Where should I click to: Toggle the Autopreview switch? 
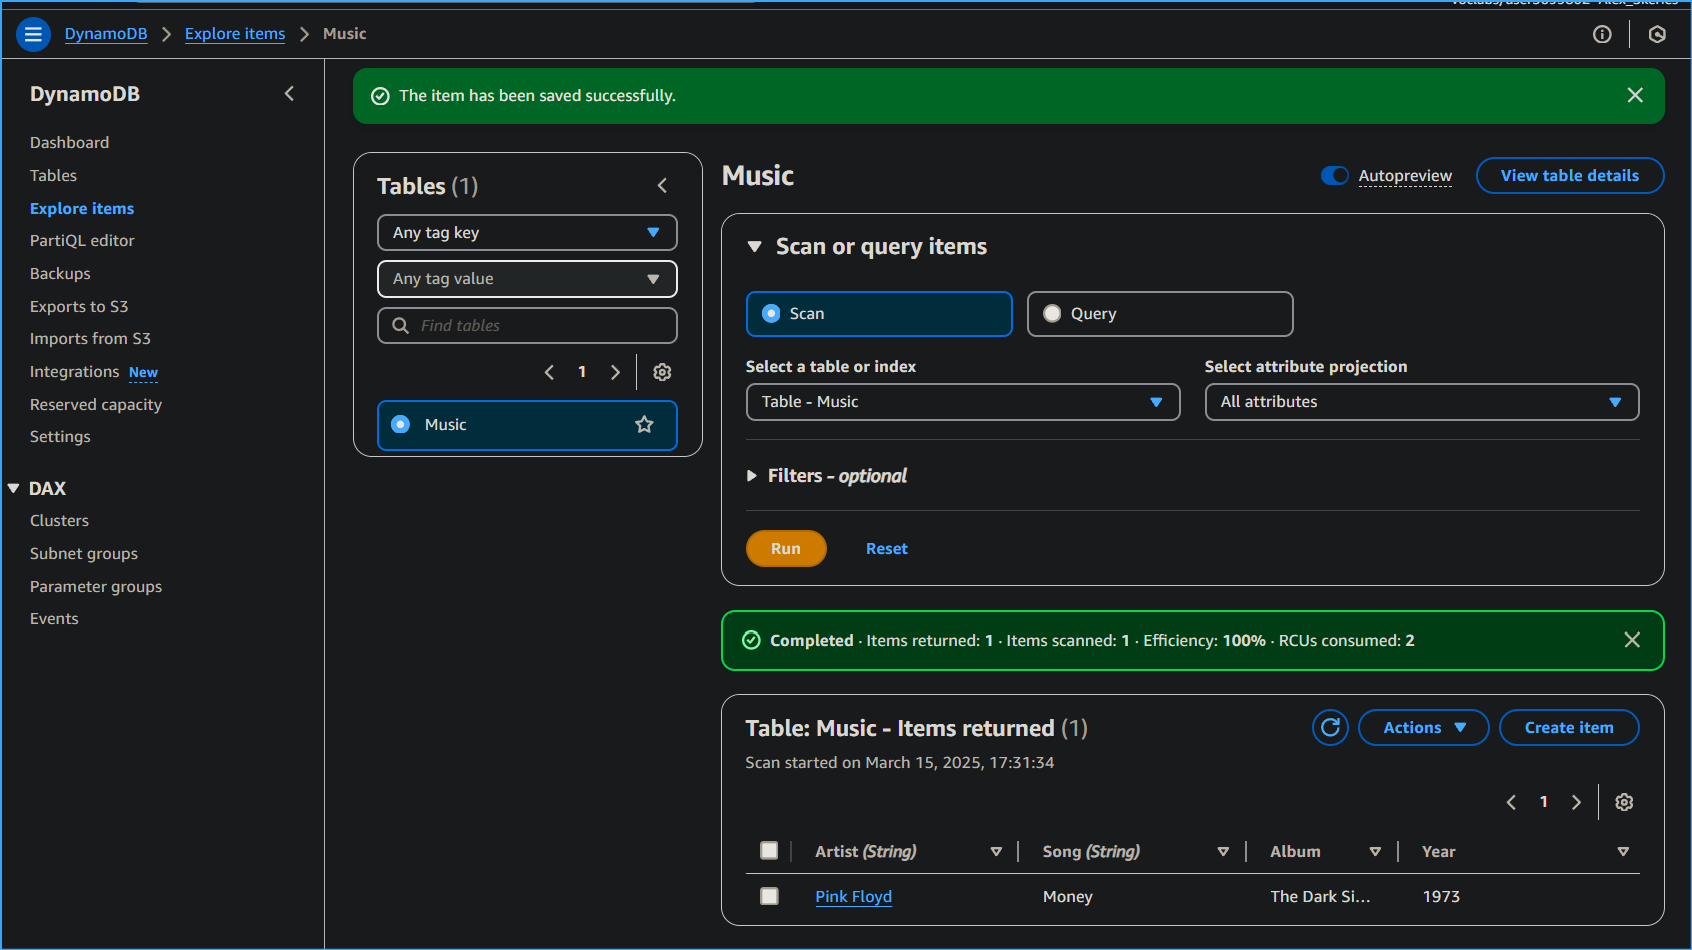coord(1334,176)
